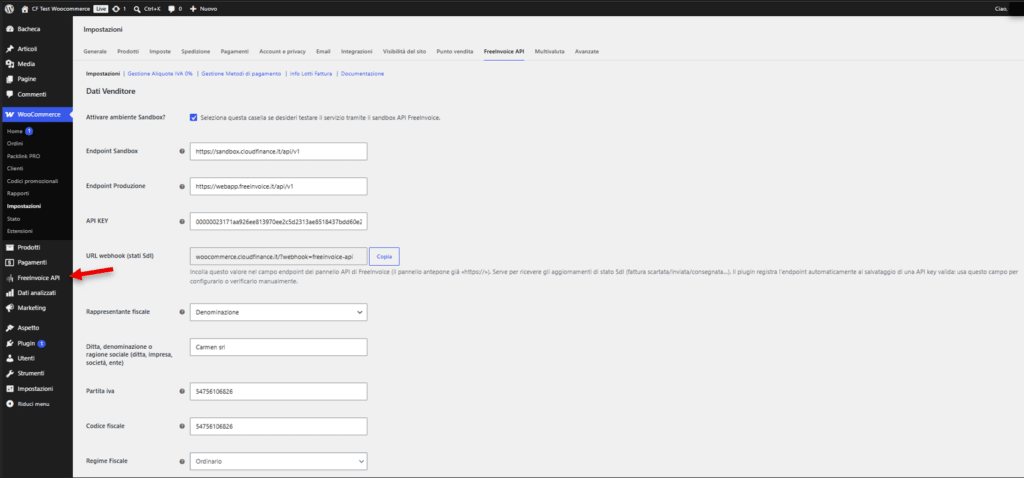1024x478 pixels.
Task: Open Rapporti submenu item
Action: [18, 193]
